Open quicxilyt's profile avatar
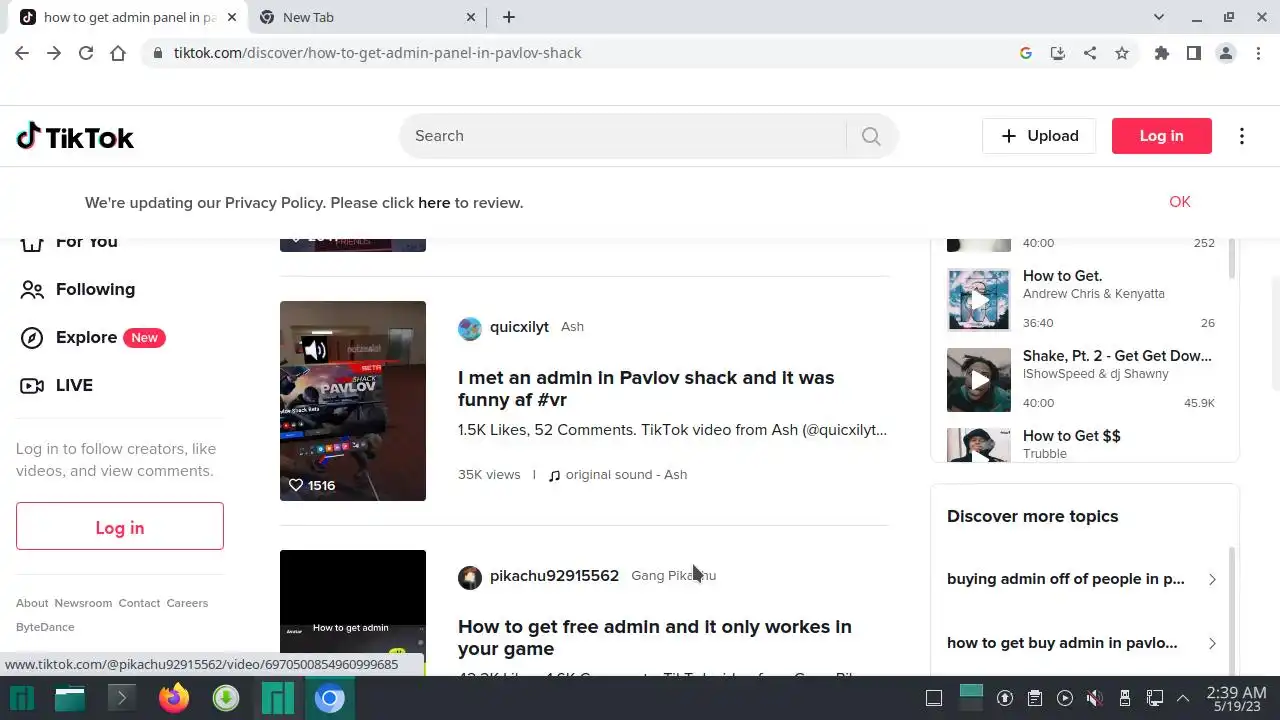The image size is (1280, 720). [470, 328]
